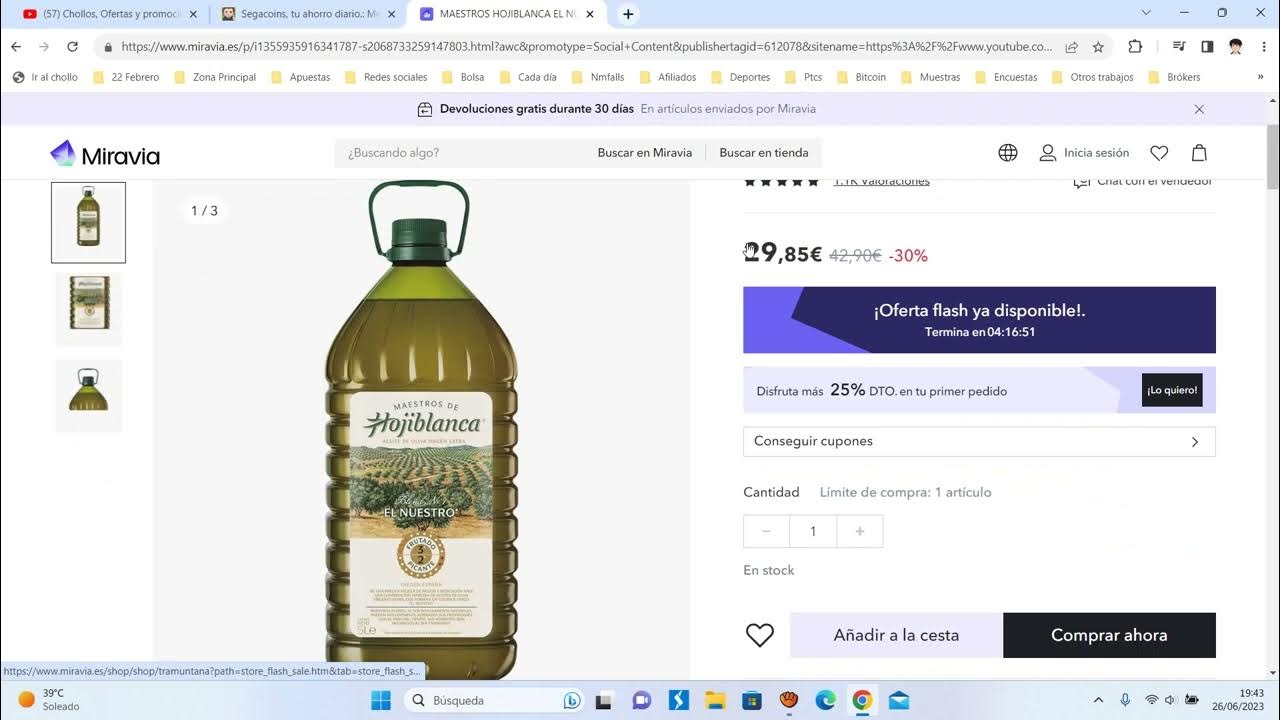Screen dimensions: 1280x720
Task: Open Chrome side panel icon
Action: coord(1207,46)
